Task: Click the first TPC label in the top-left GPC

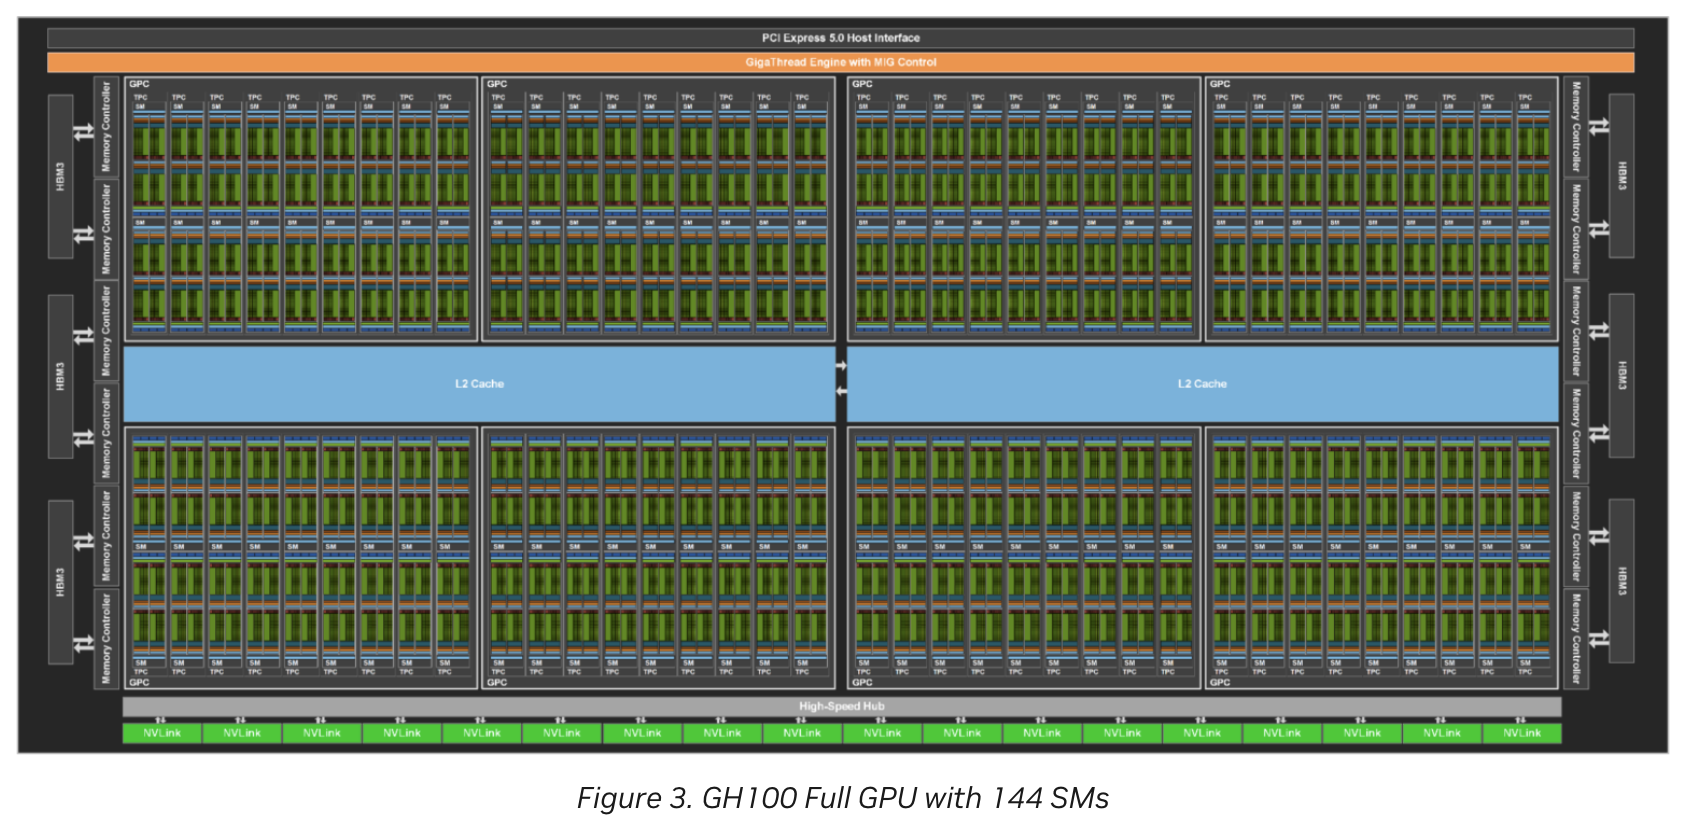Action: [x=141, y=97]
